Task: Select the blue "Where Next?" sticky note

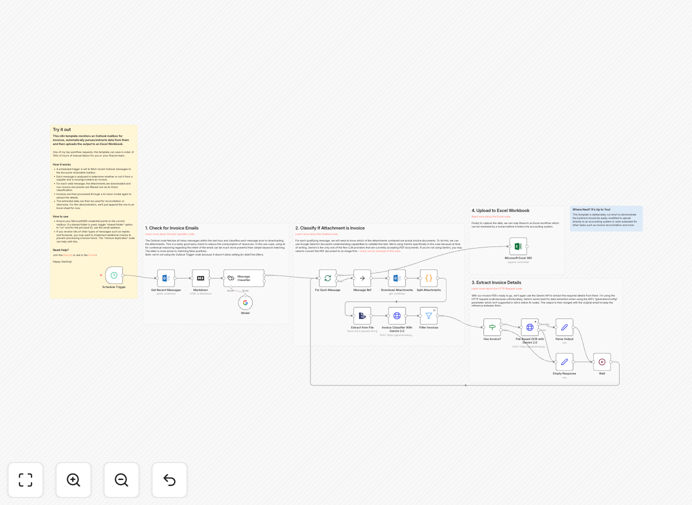Action: click(606, 219)
